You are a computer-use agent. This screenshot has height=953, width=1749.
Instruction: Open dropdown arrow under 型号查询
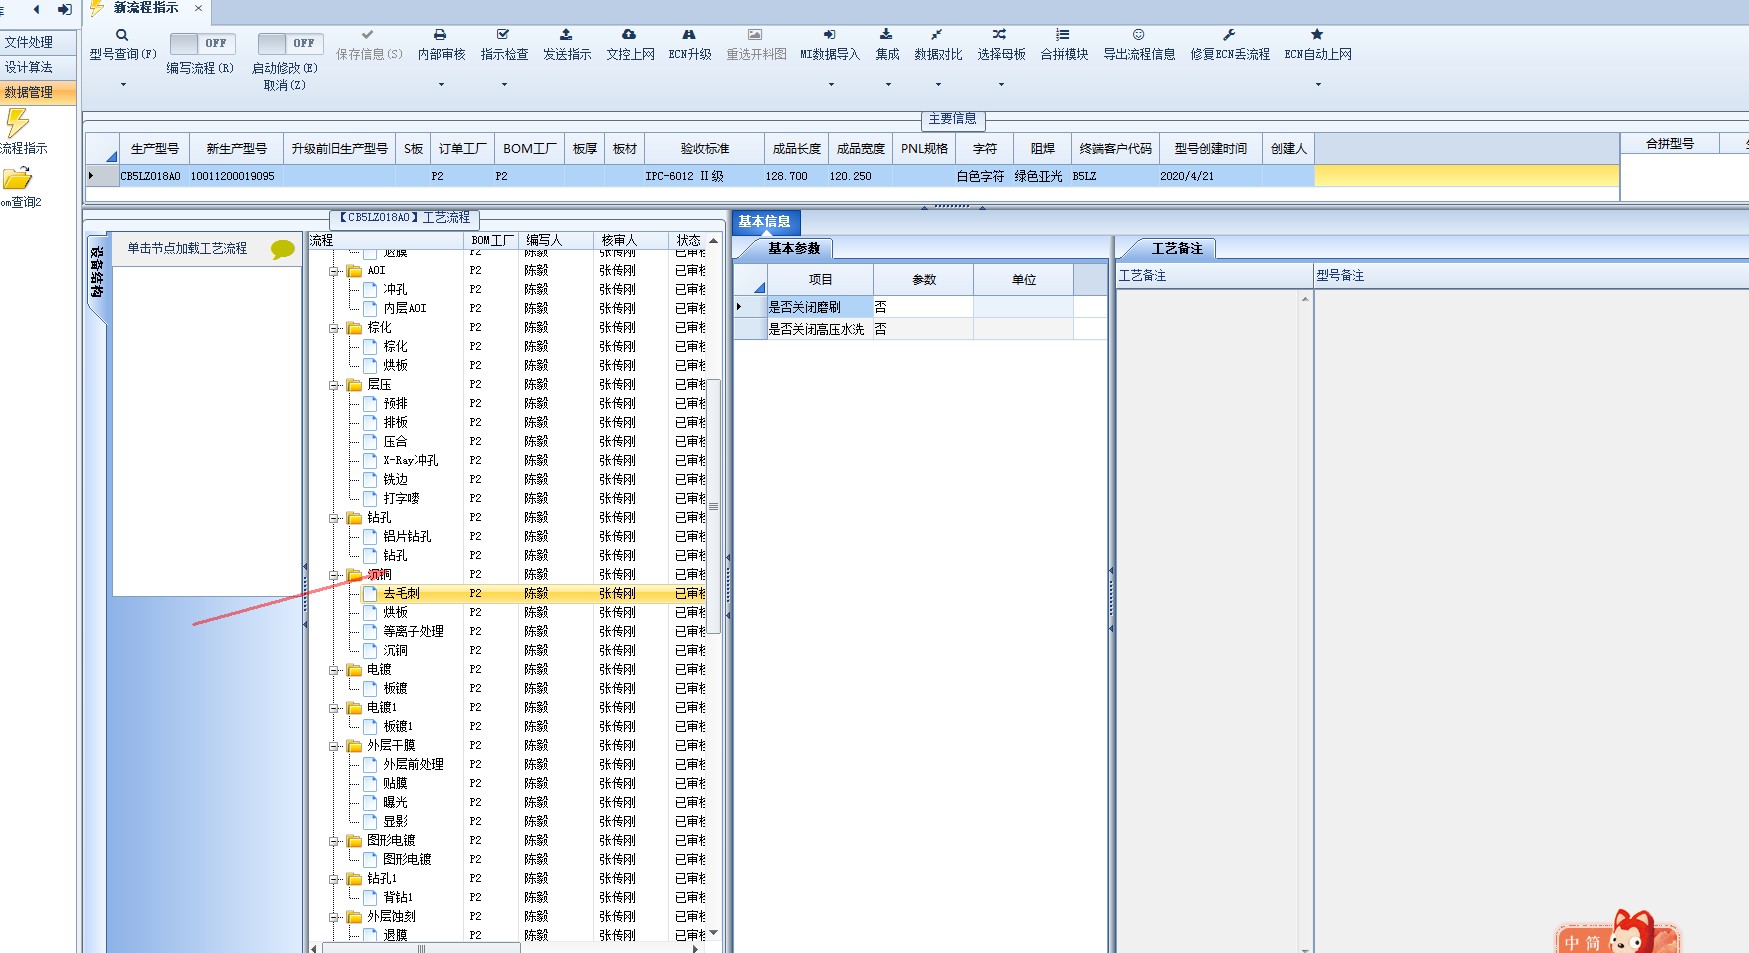click(123, 85)
